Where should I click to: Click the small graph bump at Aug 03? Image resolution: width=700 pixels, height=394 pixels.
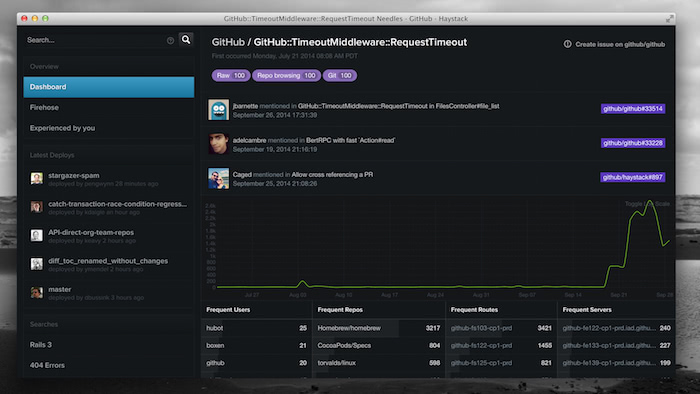pos(303,282)
